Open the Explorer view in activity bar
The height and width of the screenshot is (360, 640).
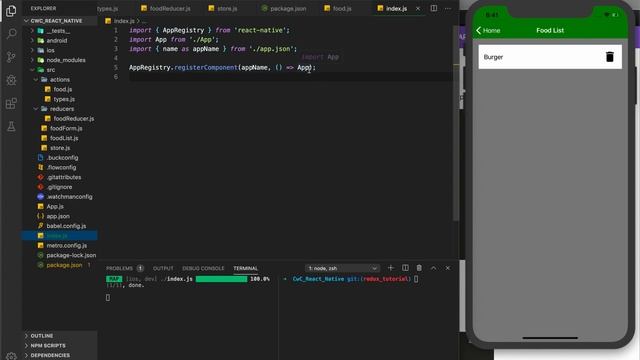pyautogui.click(x=11, y=11)
